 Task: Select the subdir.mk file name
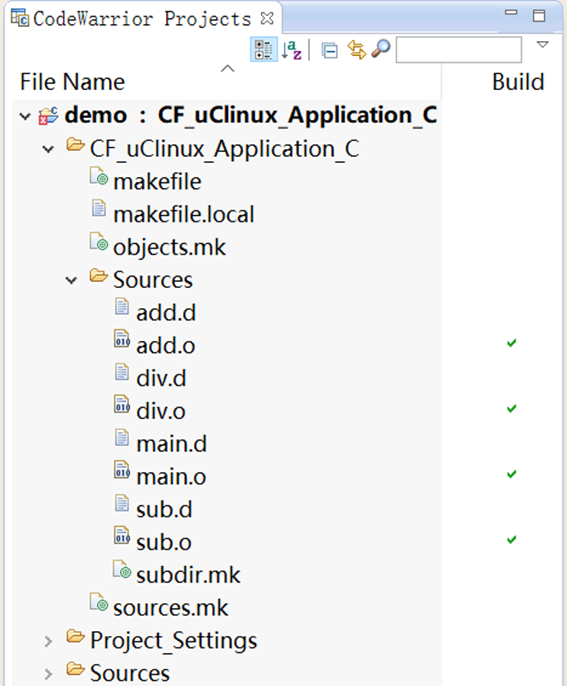click(188, 575)
